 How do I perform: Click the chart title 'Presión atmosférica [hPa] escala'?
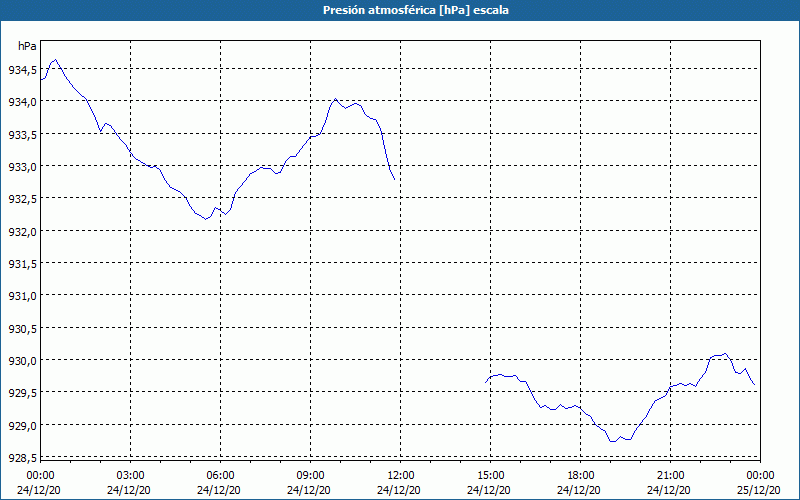point(416,10)
